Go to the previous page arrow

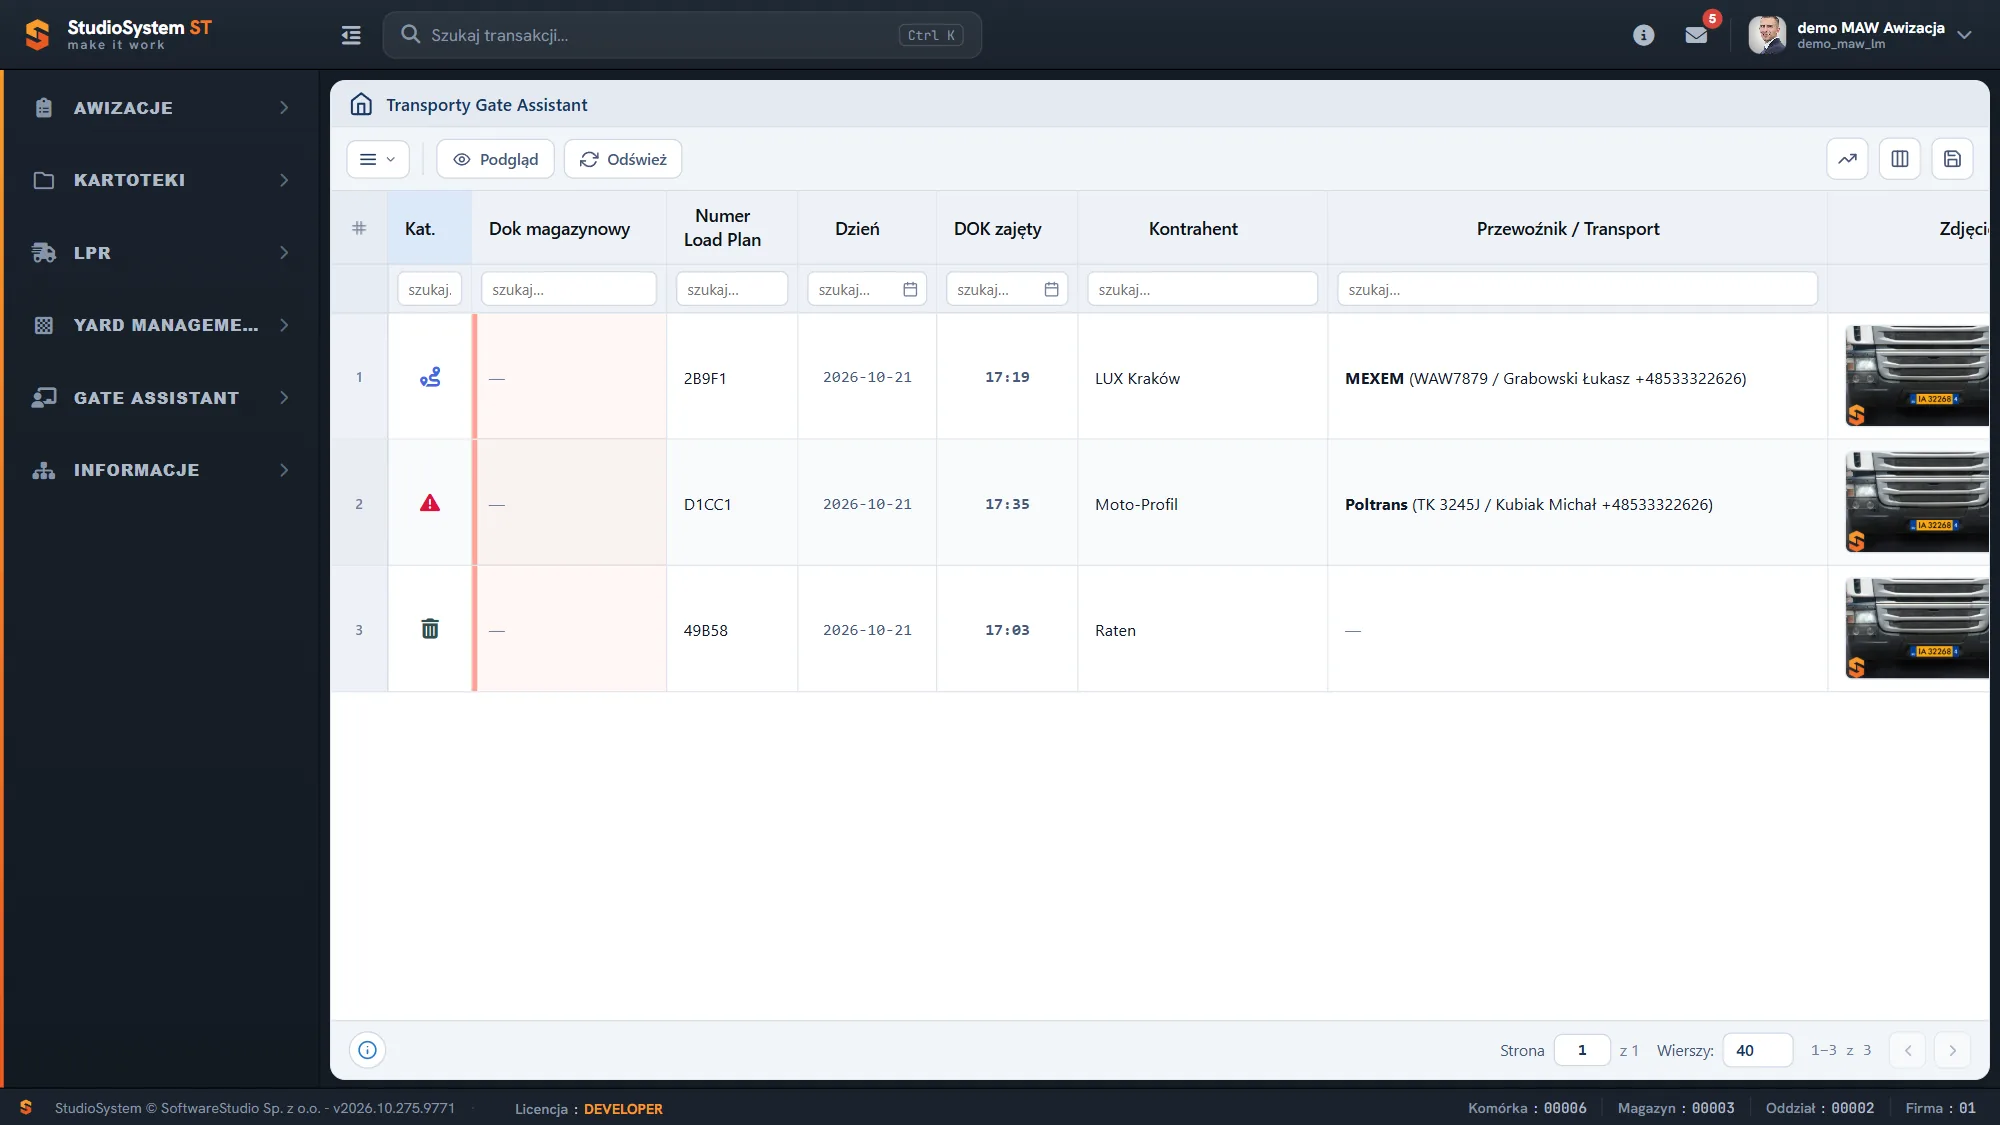1908,1050
